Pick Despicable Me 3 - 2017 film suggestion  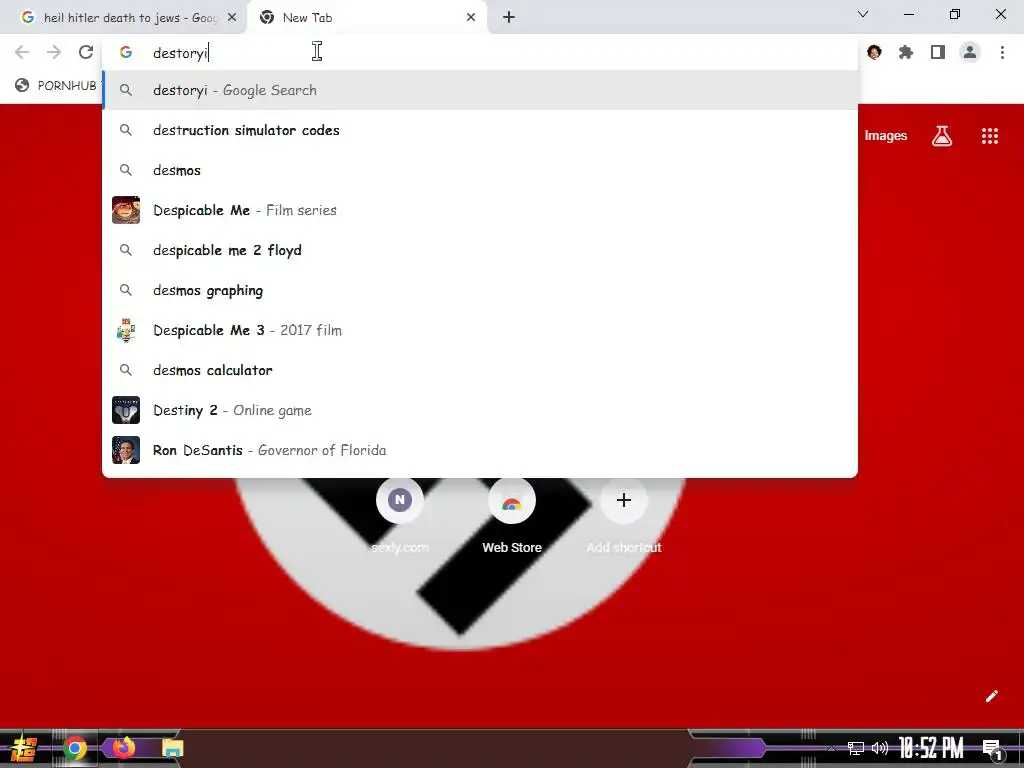click(480, 330)
